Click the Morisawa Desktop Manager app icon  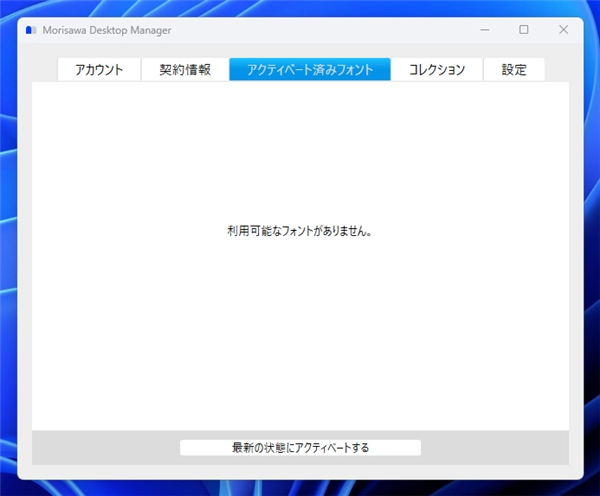click(x=31, y=30)
